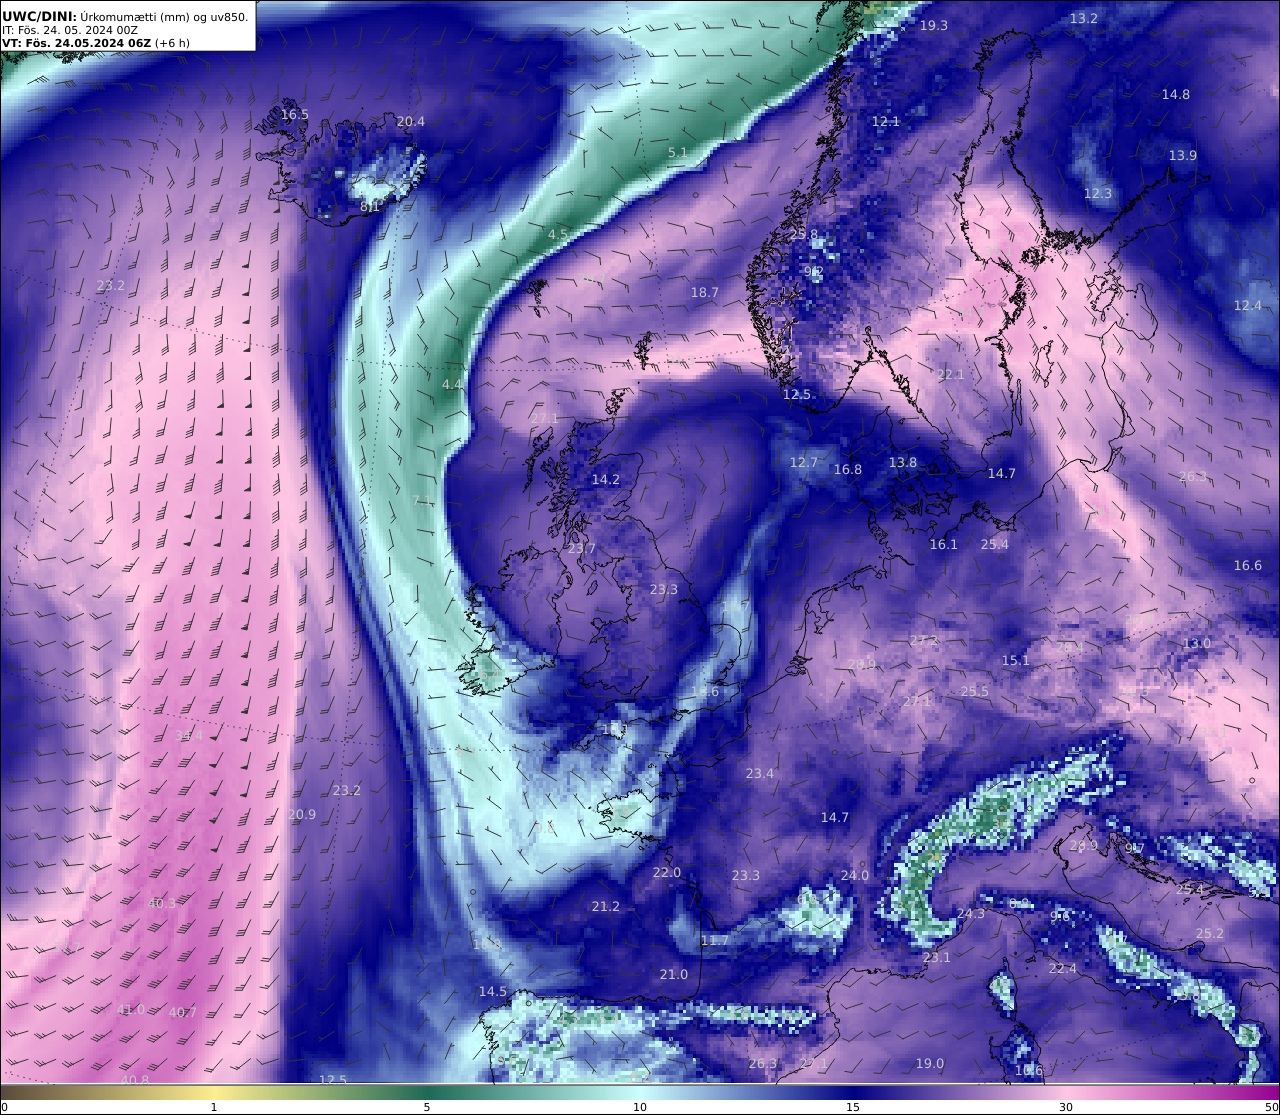
Task: Click the 40.7 value at lower left
Action: [x=182, y=1013]
